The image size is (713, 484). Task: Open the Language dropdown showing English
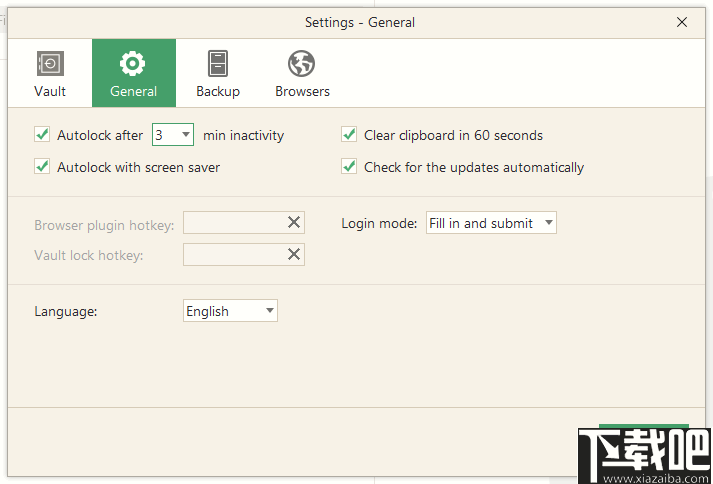[230, 311]
